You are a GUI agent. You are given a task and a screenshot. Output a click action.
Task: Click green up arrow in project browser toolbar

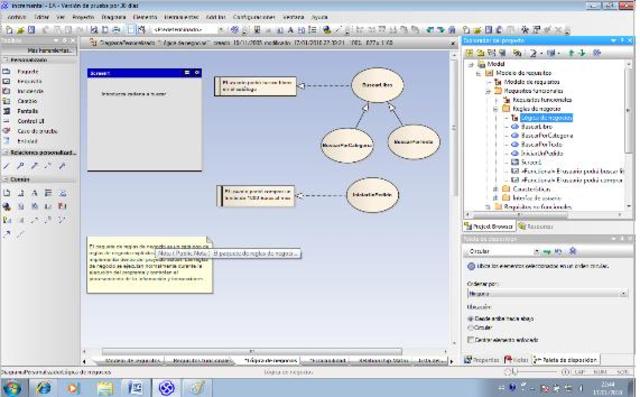[x=571, y=53]
